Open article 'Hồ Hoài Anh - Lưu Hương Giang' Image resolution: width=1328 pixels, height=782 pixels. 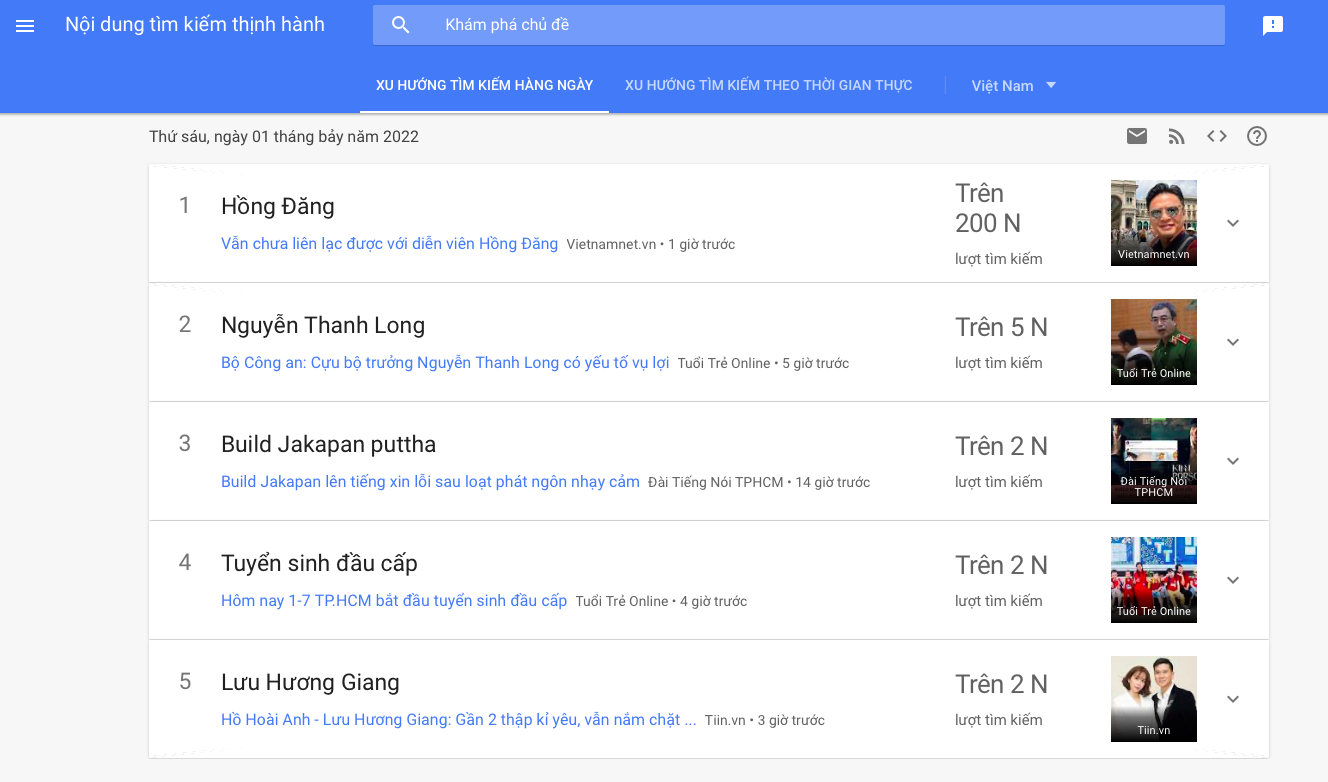point(459,719)
